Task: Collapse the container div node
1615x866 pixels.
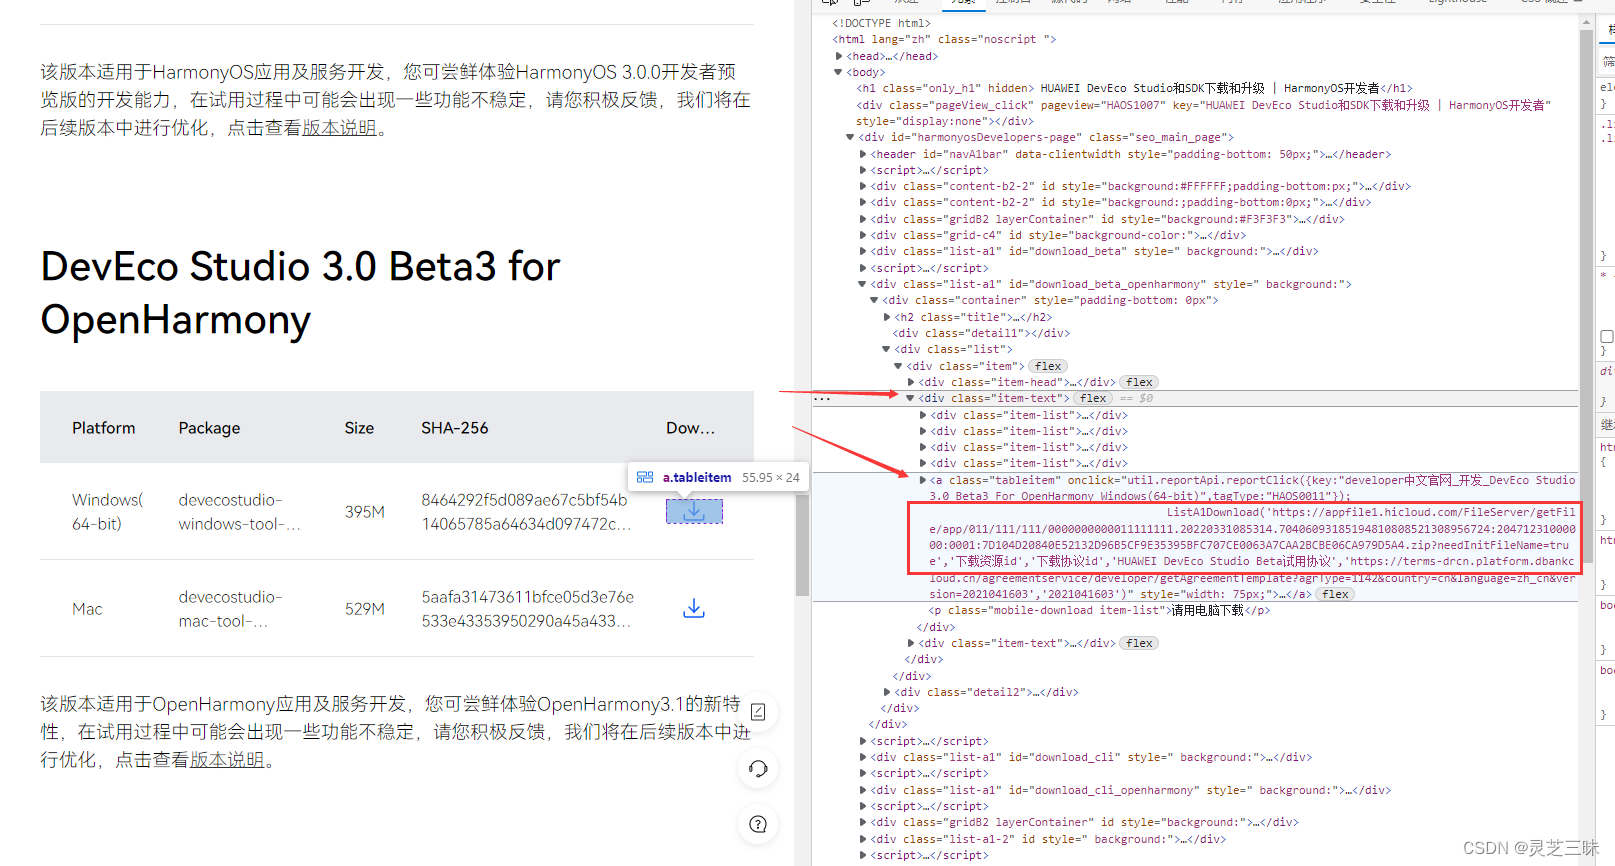Action: pos(875,300)
